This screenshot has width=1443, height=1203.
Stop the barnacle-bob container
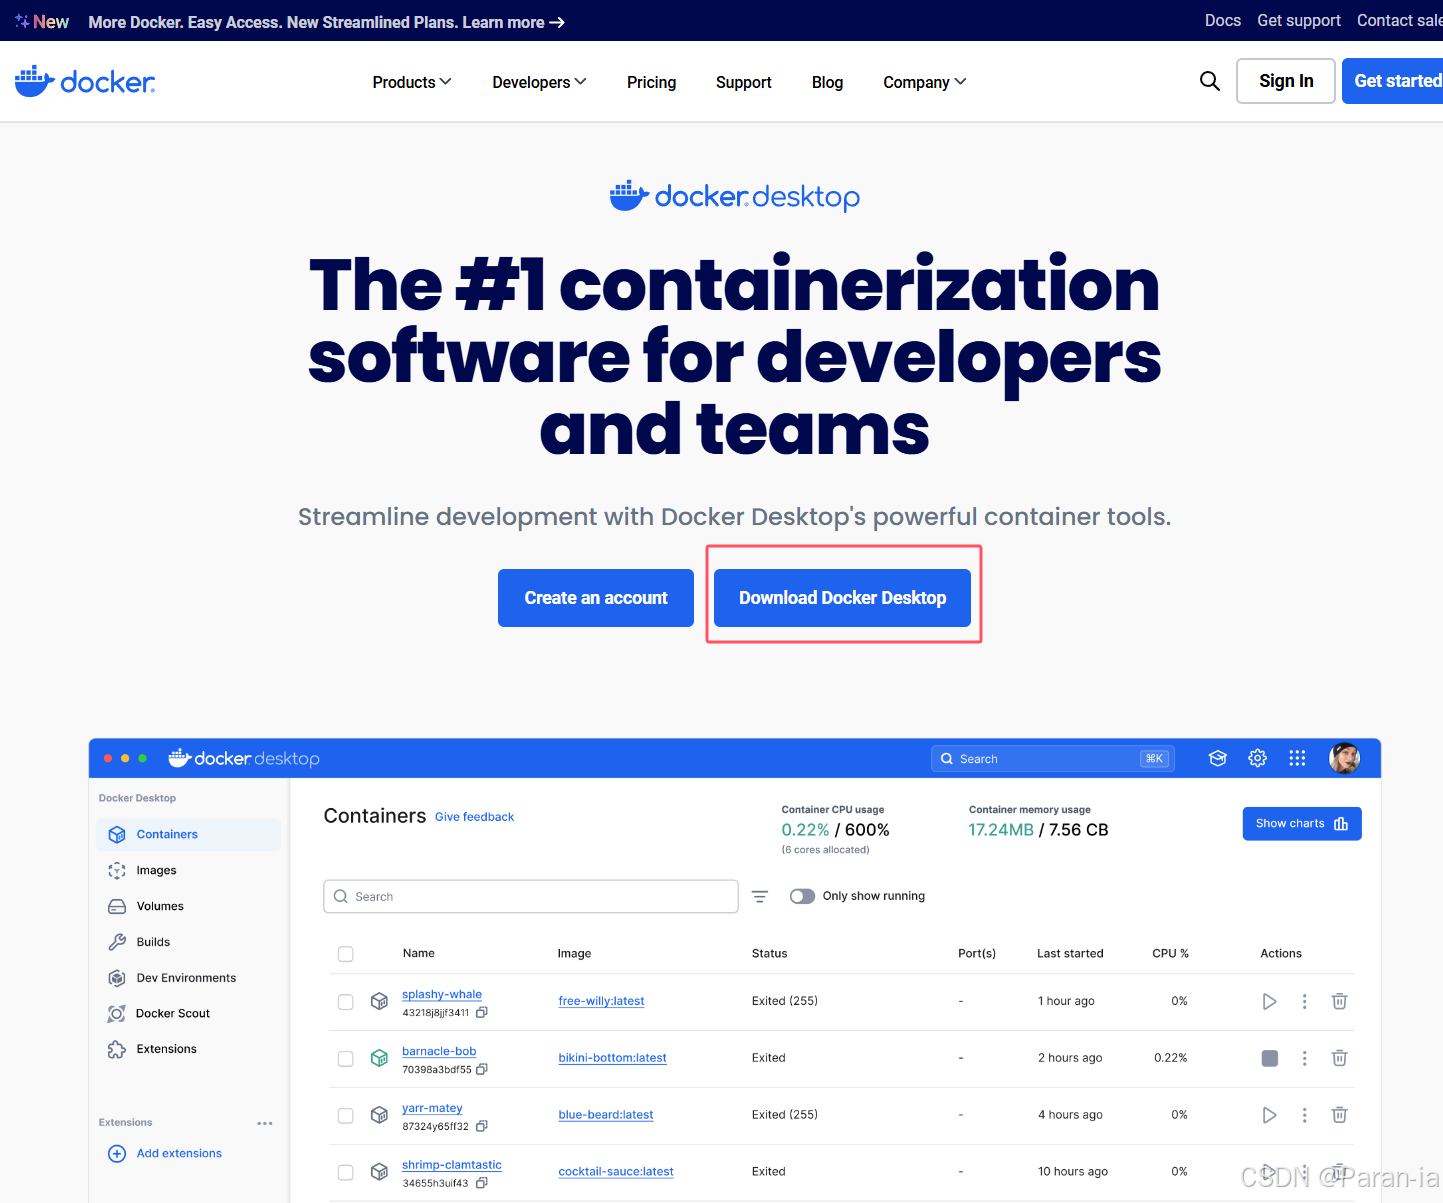(1270, 1058)
